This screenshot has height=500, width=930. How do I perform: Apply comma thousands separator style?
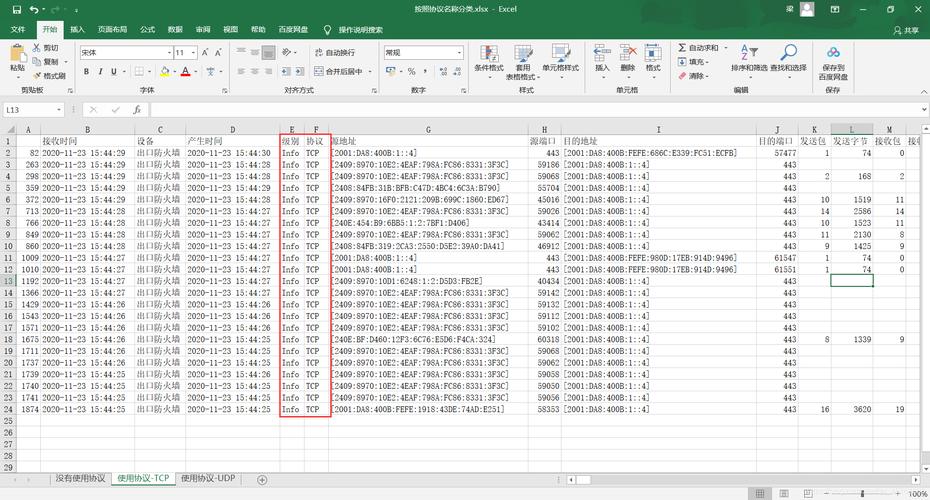coord(426,71)
